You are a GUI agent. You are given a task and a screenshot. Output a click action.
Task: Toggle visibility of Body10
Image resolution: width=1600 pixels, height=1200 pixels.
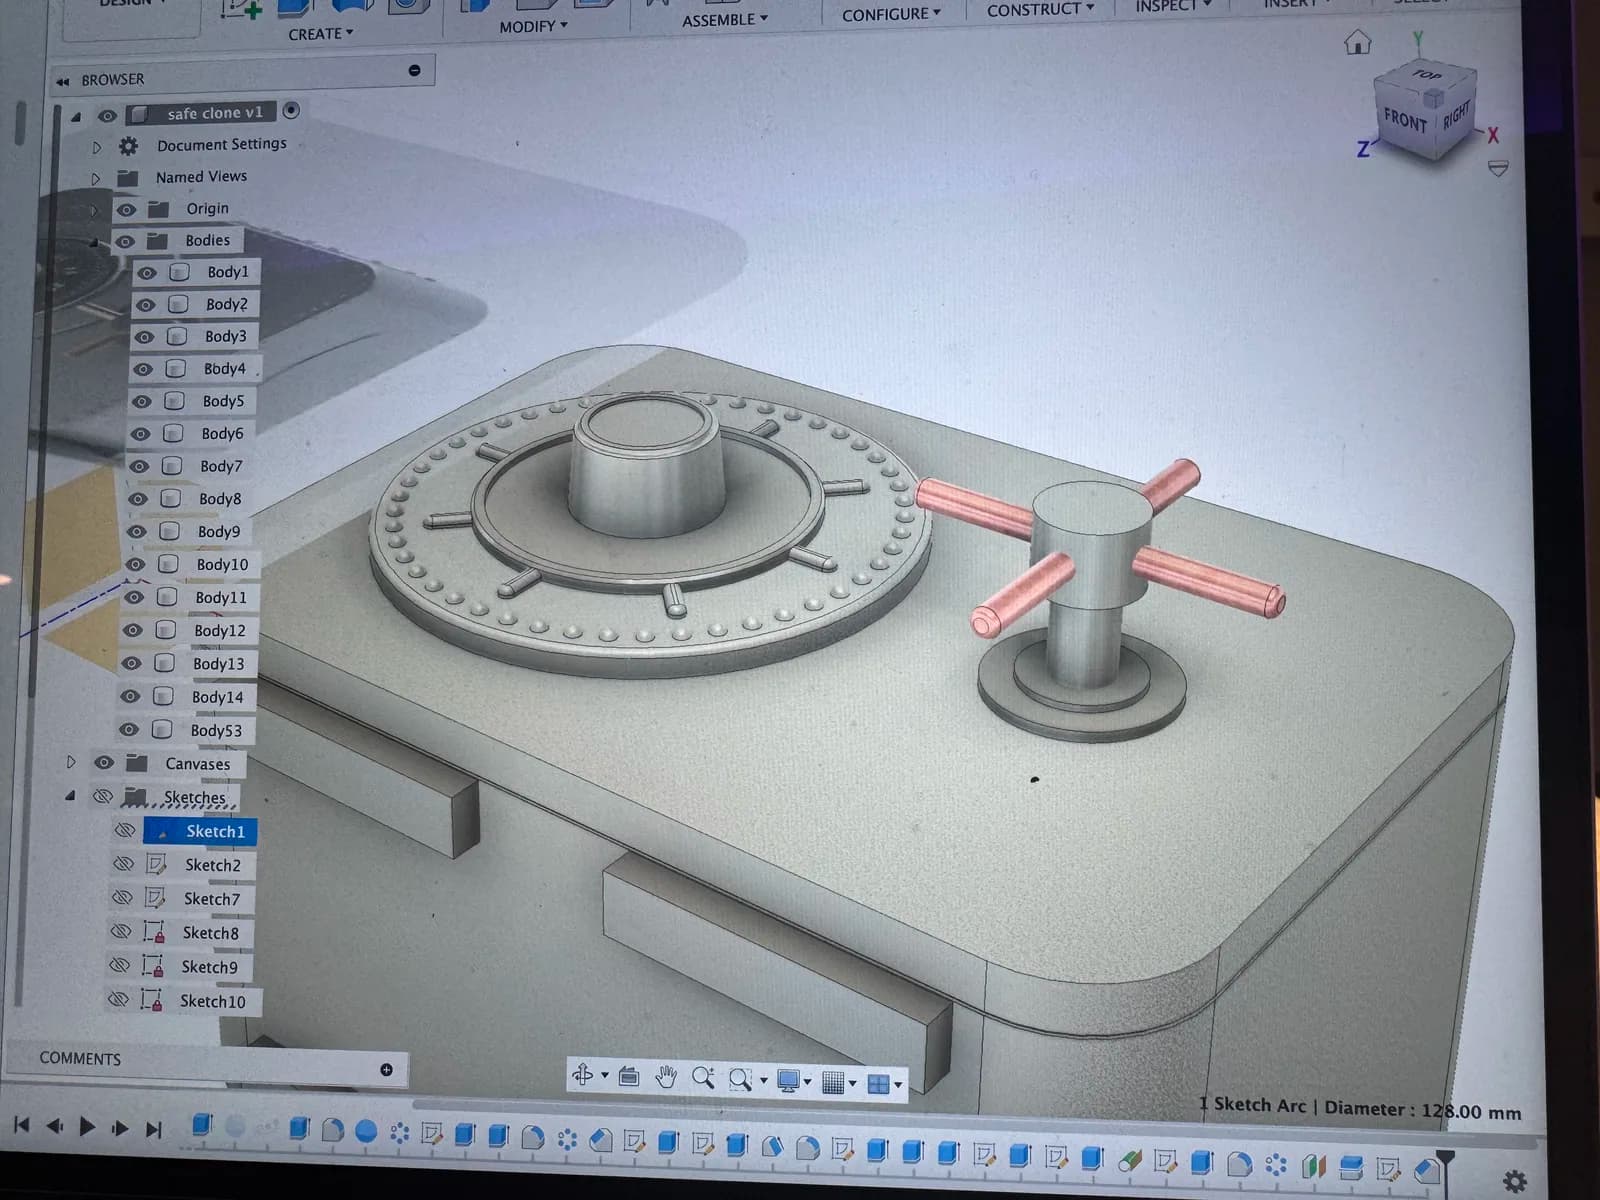coord(136,564)
